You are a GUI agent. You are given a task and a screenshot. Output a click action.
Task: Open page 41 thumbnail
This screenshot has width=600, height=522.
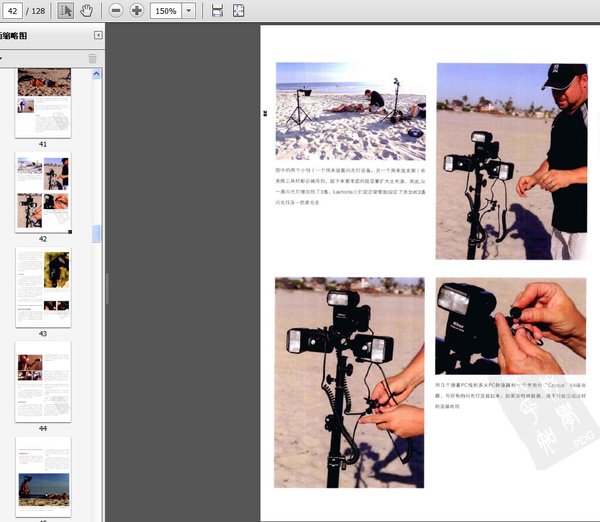tap(43, 103)
